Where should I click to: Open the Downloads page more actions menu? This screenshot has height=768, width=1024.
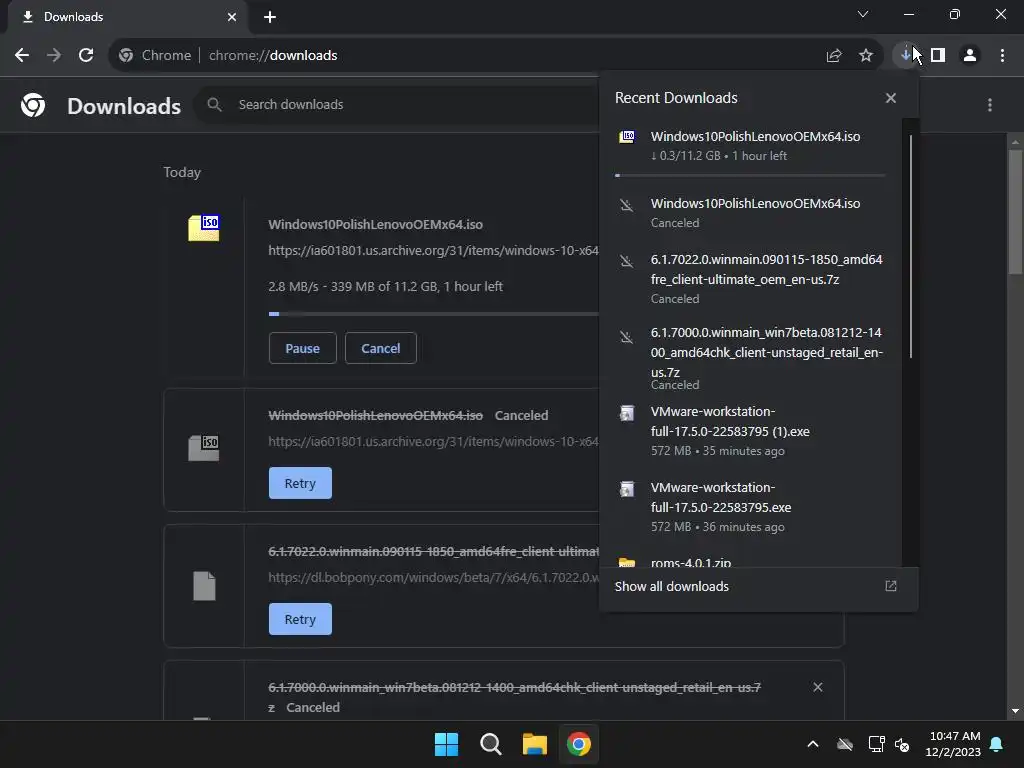(x=990, y=105)
